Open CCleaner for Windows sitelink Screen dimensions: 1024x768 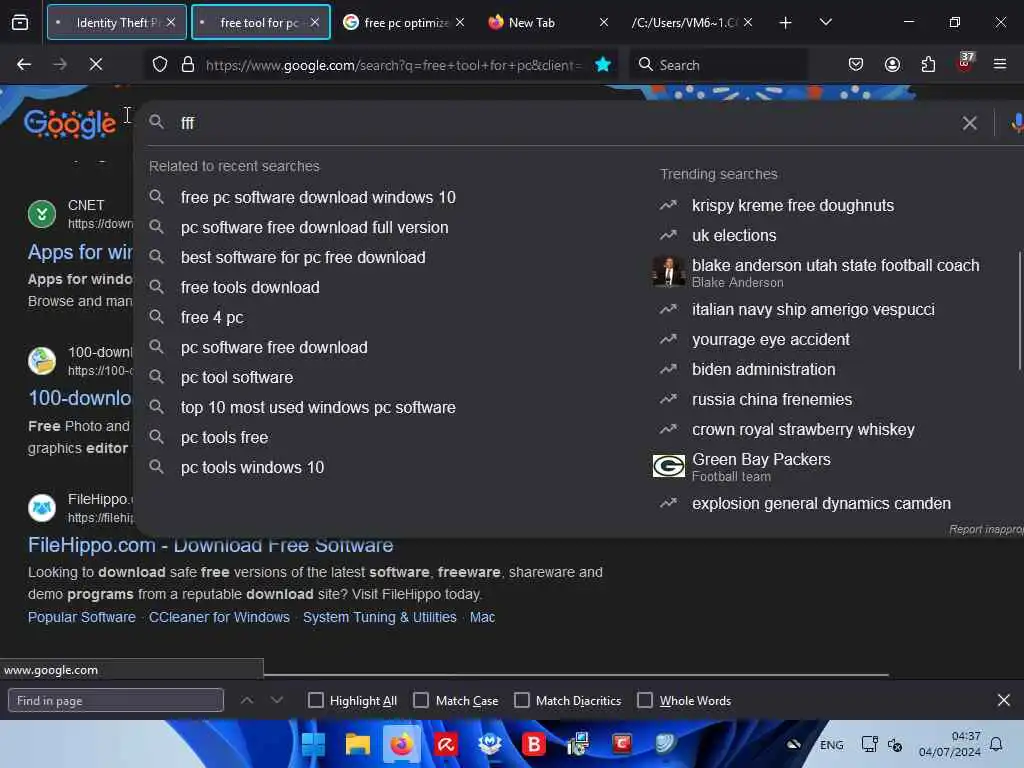point(219,617)
